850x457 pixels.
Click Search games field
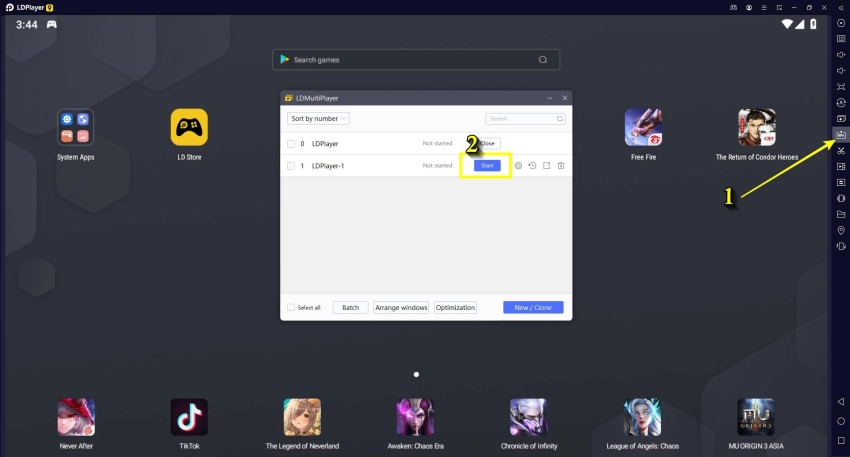click(x=416, y=60)
